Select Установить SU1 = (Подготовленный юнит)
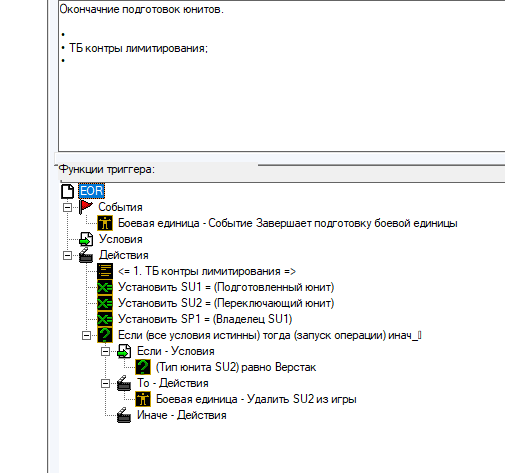The width and height of the screenshot is (505, 473). pyautogui.click(x=226, y=287)
